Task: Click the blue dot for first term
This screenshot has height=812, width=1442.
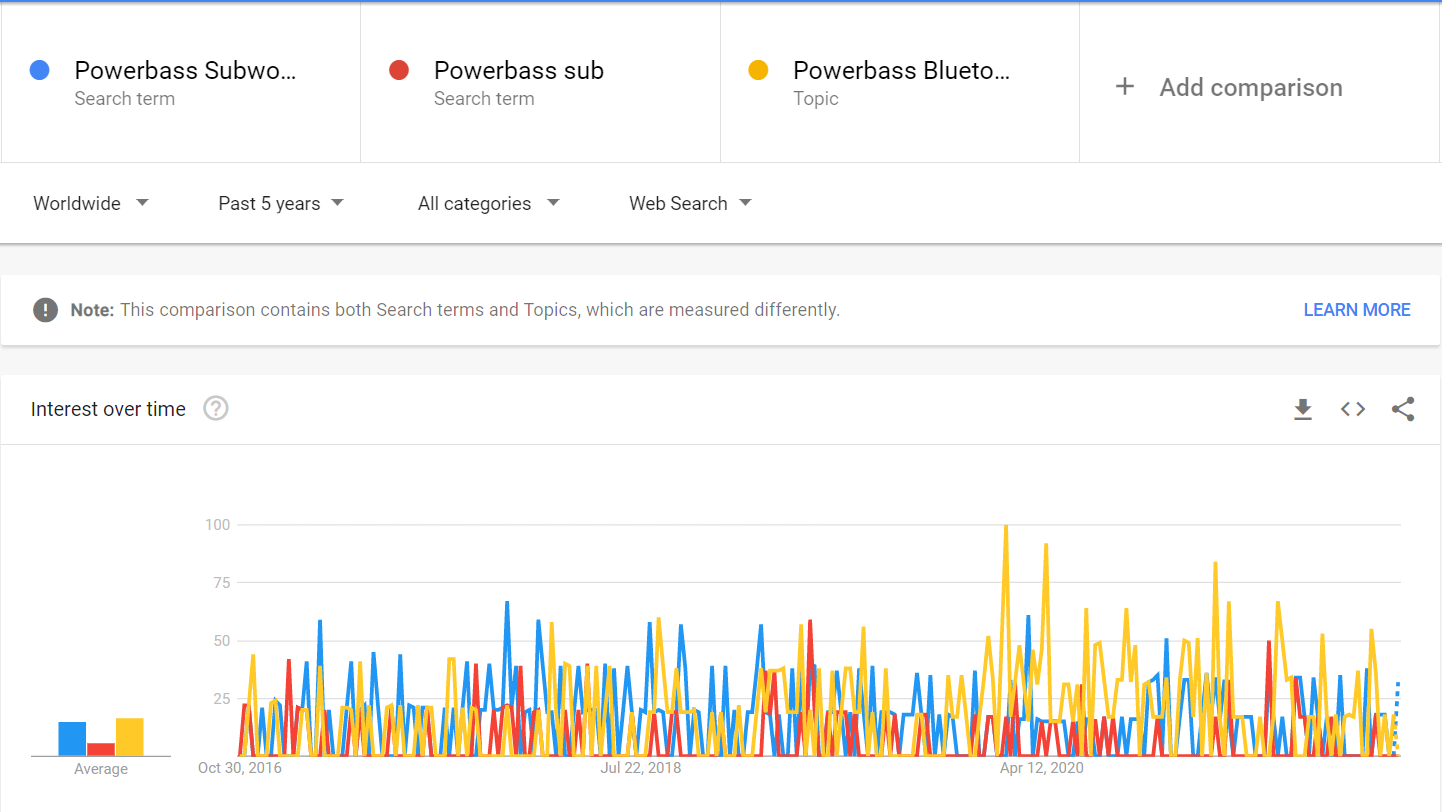Action: pos(40,70)
